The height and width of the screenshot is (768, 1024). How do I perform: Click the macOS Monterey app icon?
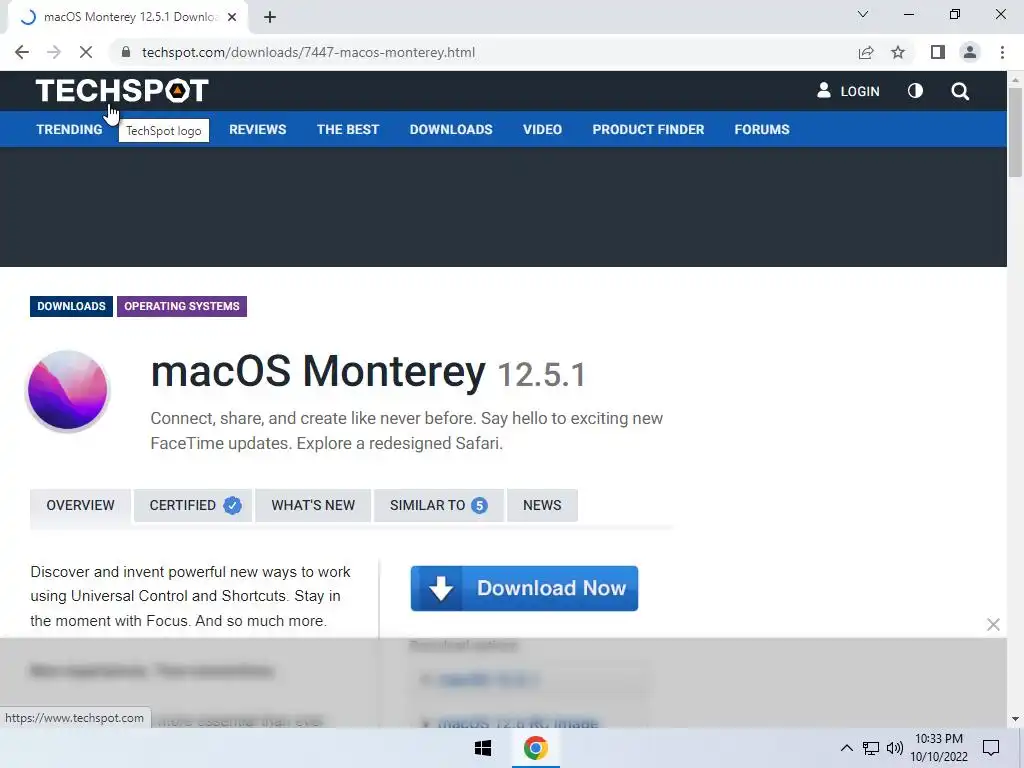pyautogui.click(x=67, y=391)
